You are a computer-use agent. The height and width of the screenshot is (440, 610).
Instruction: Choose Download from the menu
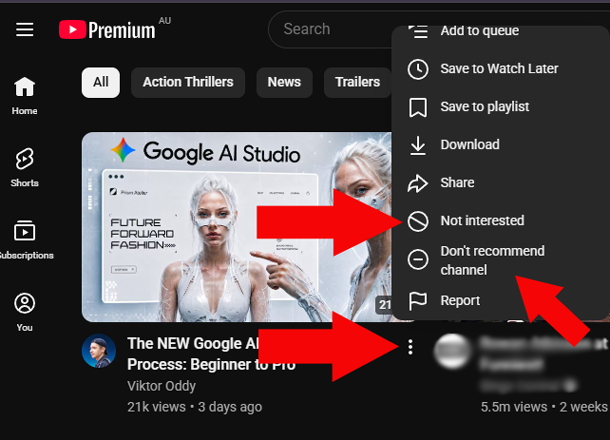pos(501,145)
